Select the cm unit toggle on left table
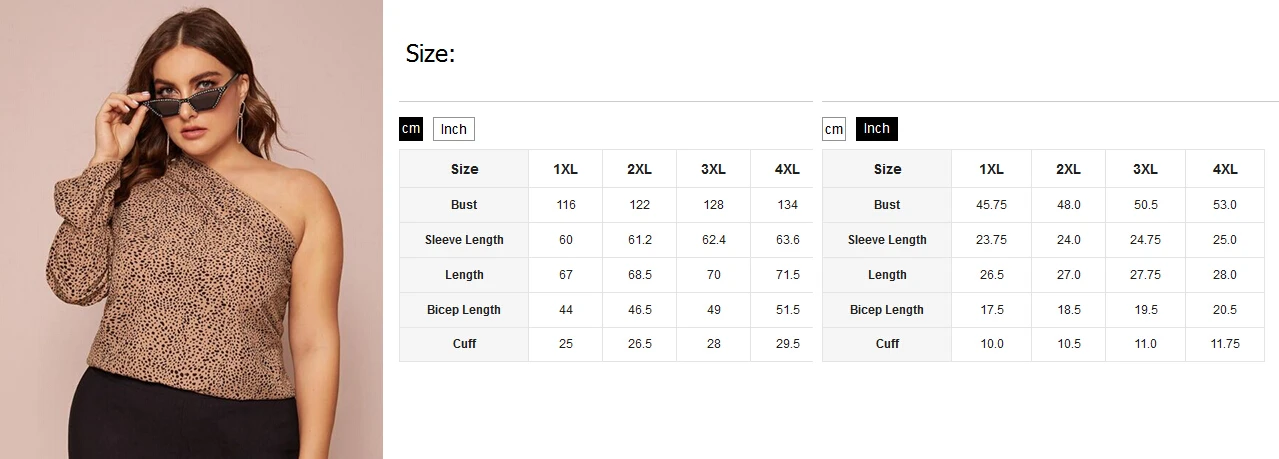This screenshot has height=459, width=1279. (x=410, y=129)
